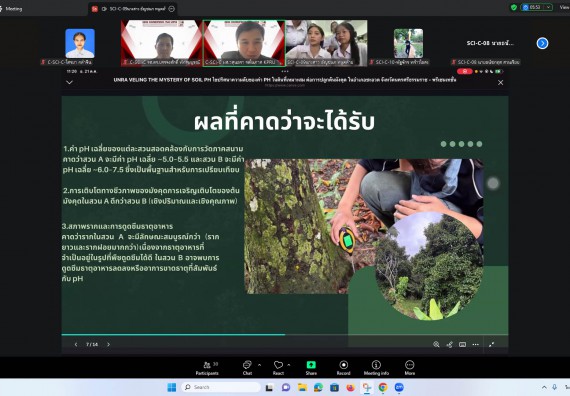Select the video tile left of active speaker
Screen dimensions: 570x396
(161, 43)
